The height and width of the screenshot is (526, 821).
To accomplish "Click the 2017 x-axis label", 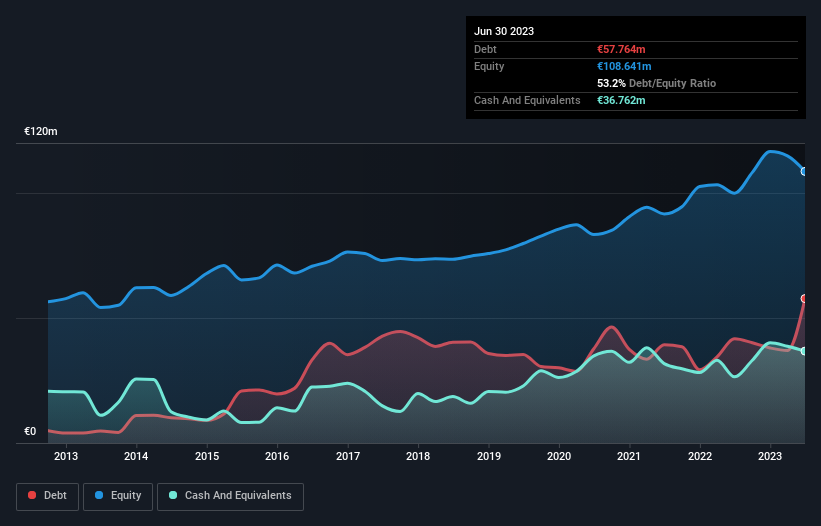I will (348, 456).
